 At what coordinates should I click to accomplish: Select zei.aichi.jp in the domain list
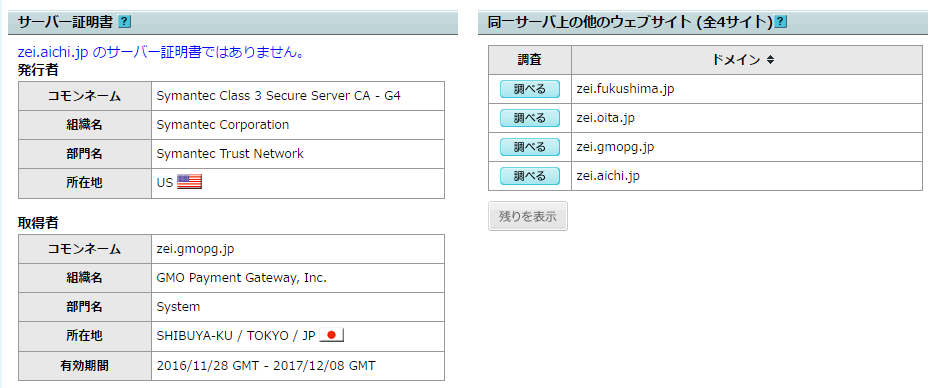point(608,176)
